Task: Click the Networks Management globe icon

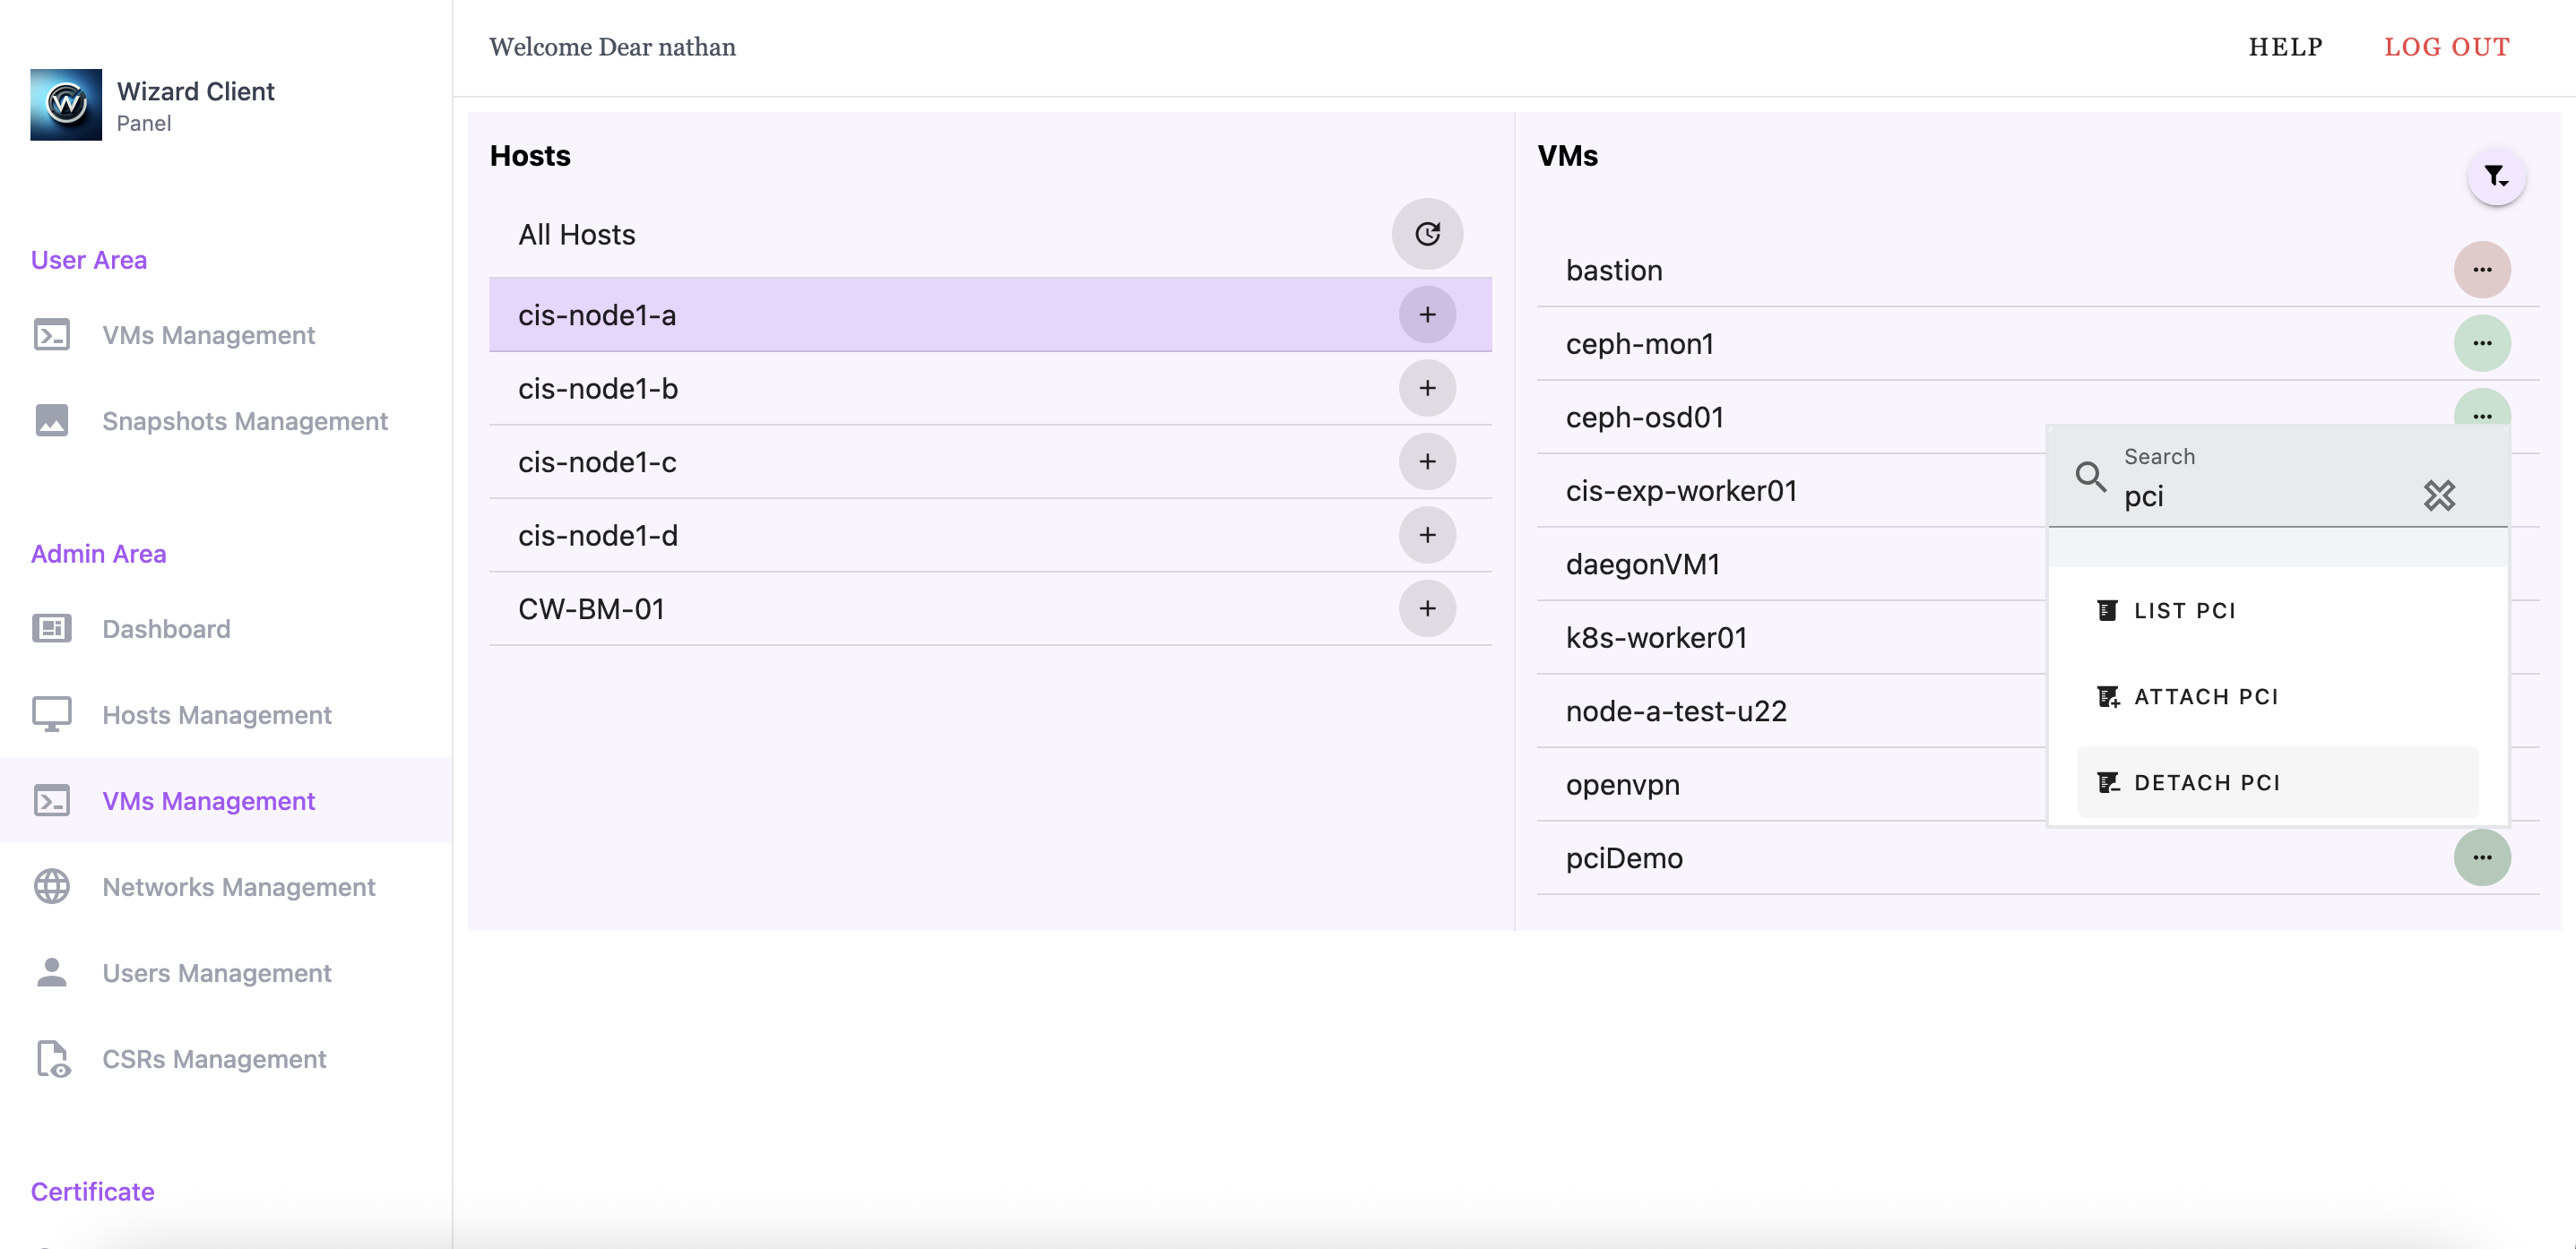Action: click(x=52, y=886)
